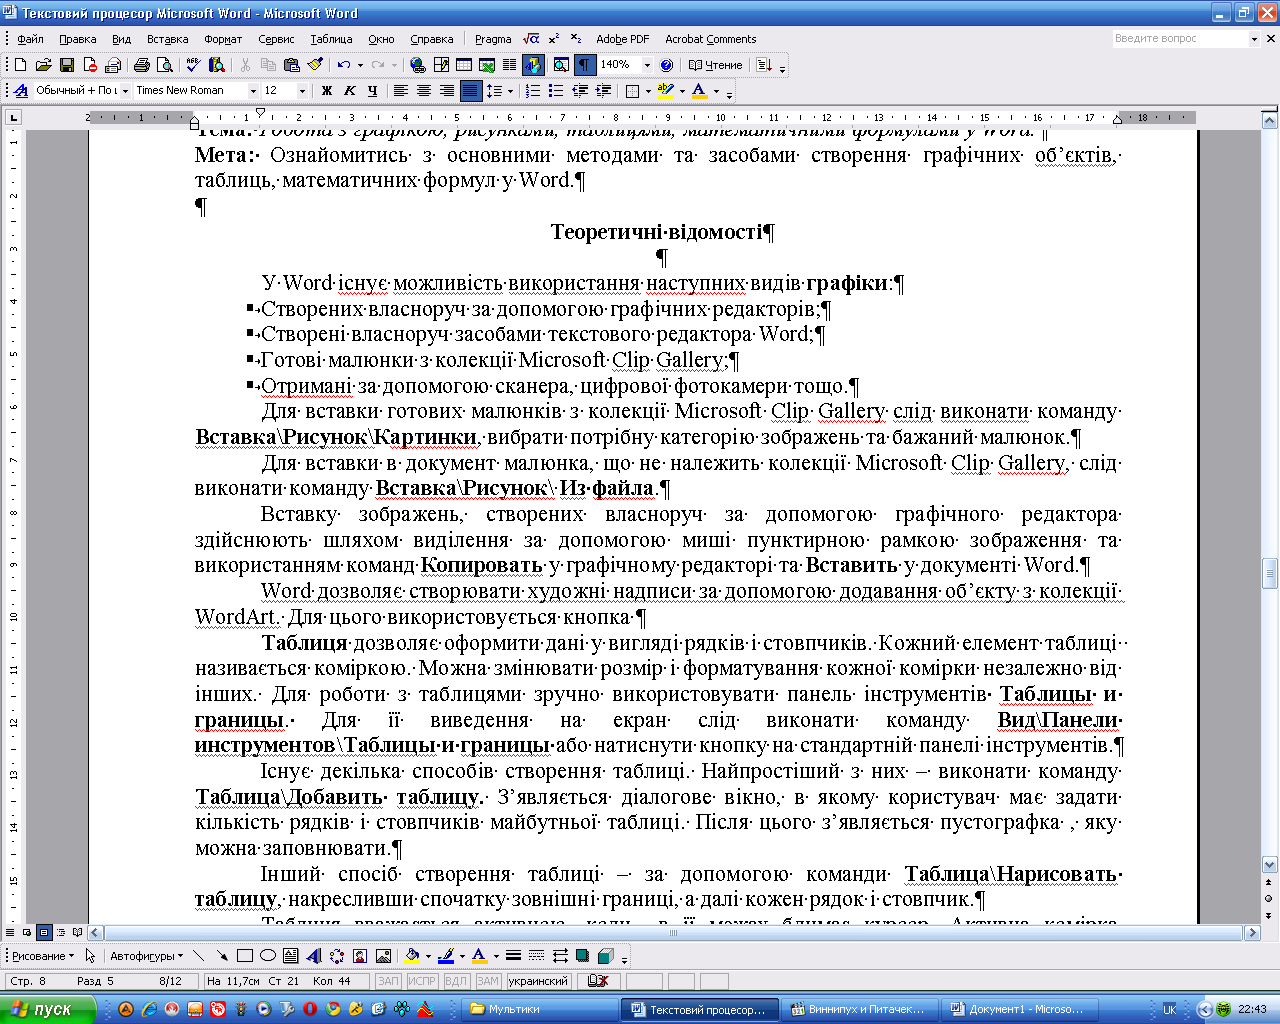The height and width of the screenshot is (1024, 1280).
Task: Select the Line drawing tool
Action: (x=199, y=956)
